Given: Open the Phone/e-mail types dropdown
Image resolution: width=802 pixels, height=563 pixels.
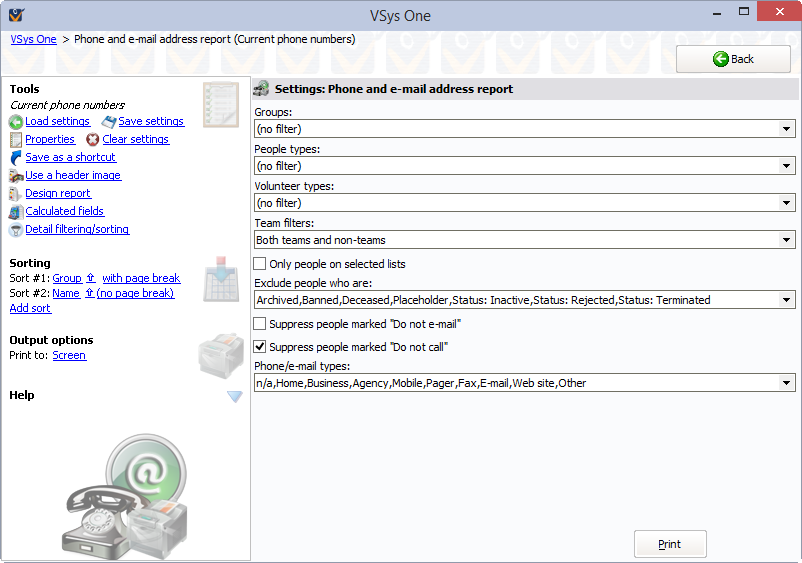Looking at the screenshot, I should (787, 383).
